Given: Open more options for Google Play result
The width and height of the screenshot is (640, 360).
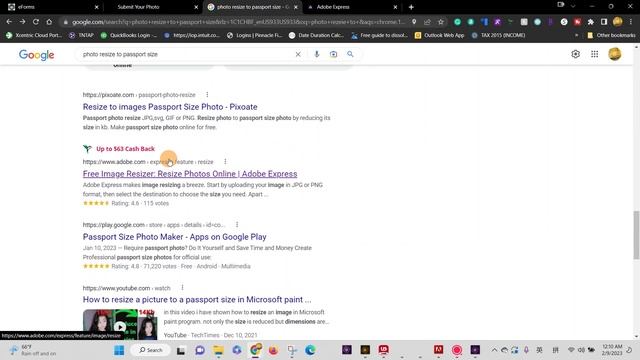Looking at the screenshot, I should tap(237, 224).
